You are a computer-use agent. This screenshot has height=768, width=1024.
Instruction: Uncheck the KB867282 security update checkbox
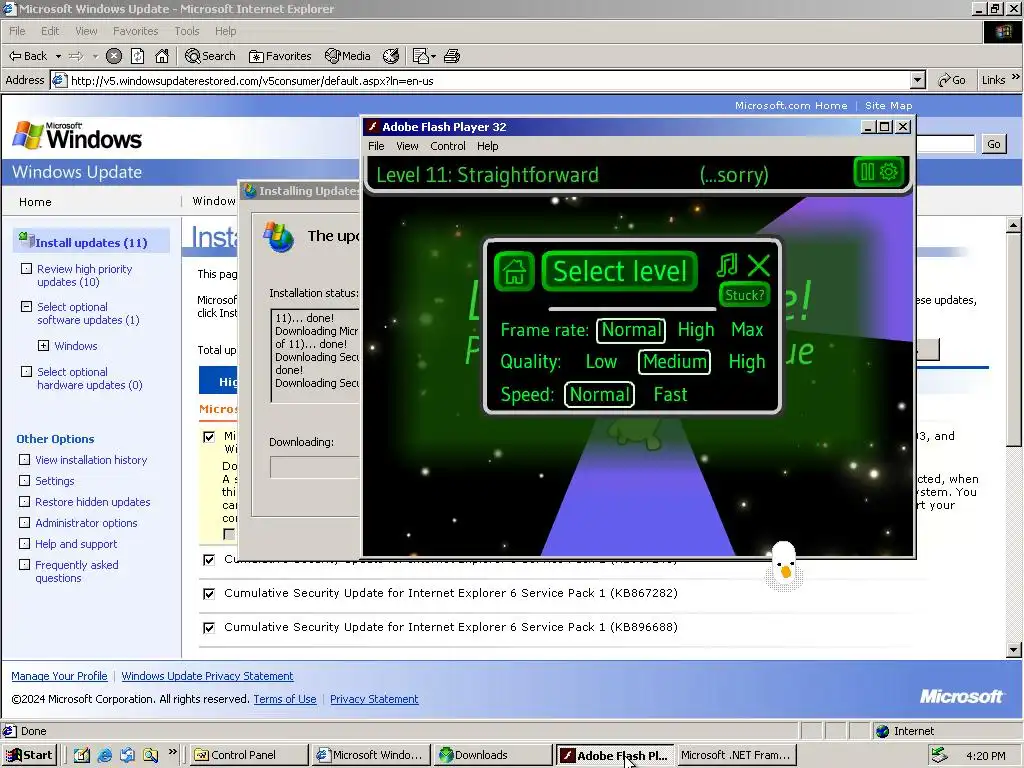click(x=209, y=594)
